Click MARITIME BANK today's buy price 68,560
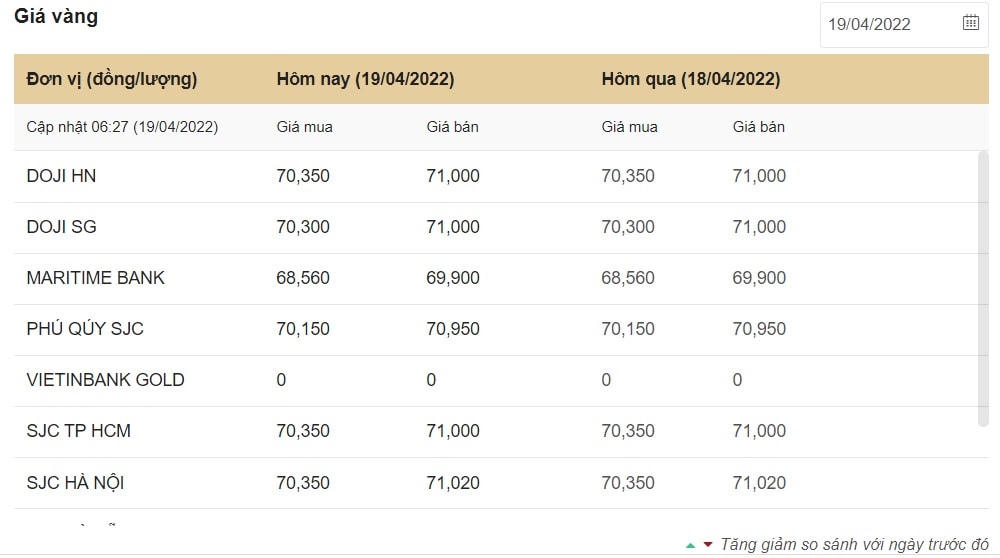This screenshot has height=558, width=1000. tap(303, 278)
